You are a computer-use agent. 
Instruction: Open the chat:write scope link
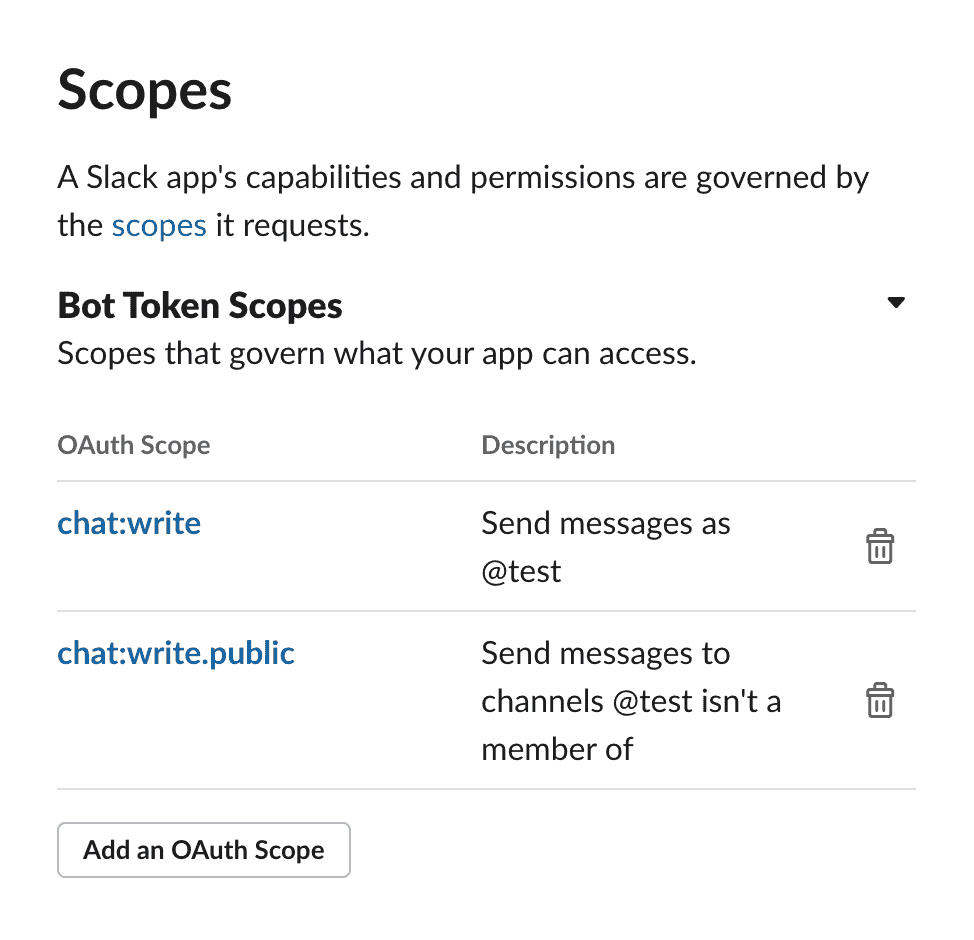129,523
